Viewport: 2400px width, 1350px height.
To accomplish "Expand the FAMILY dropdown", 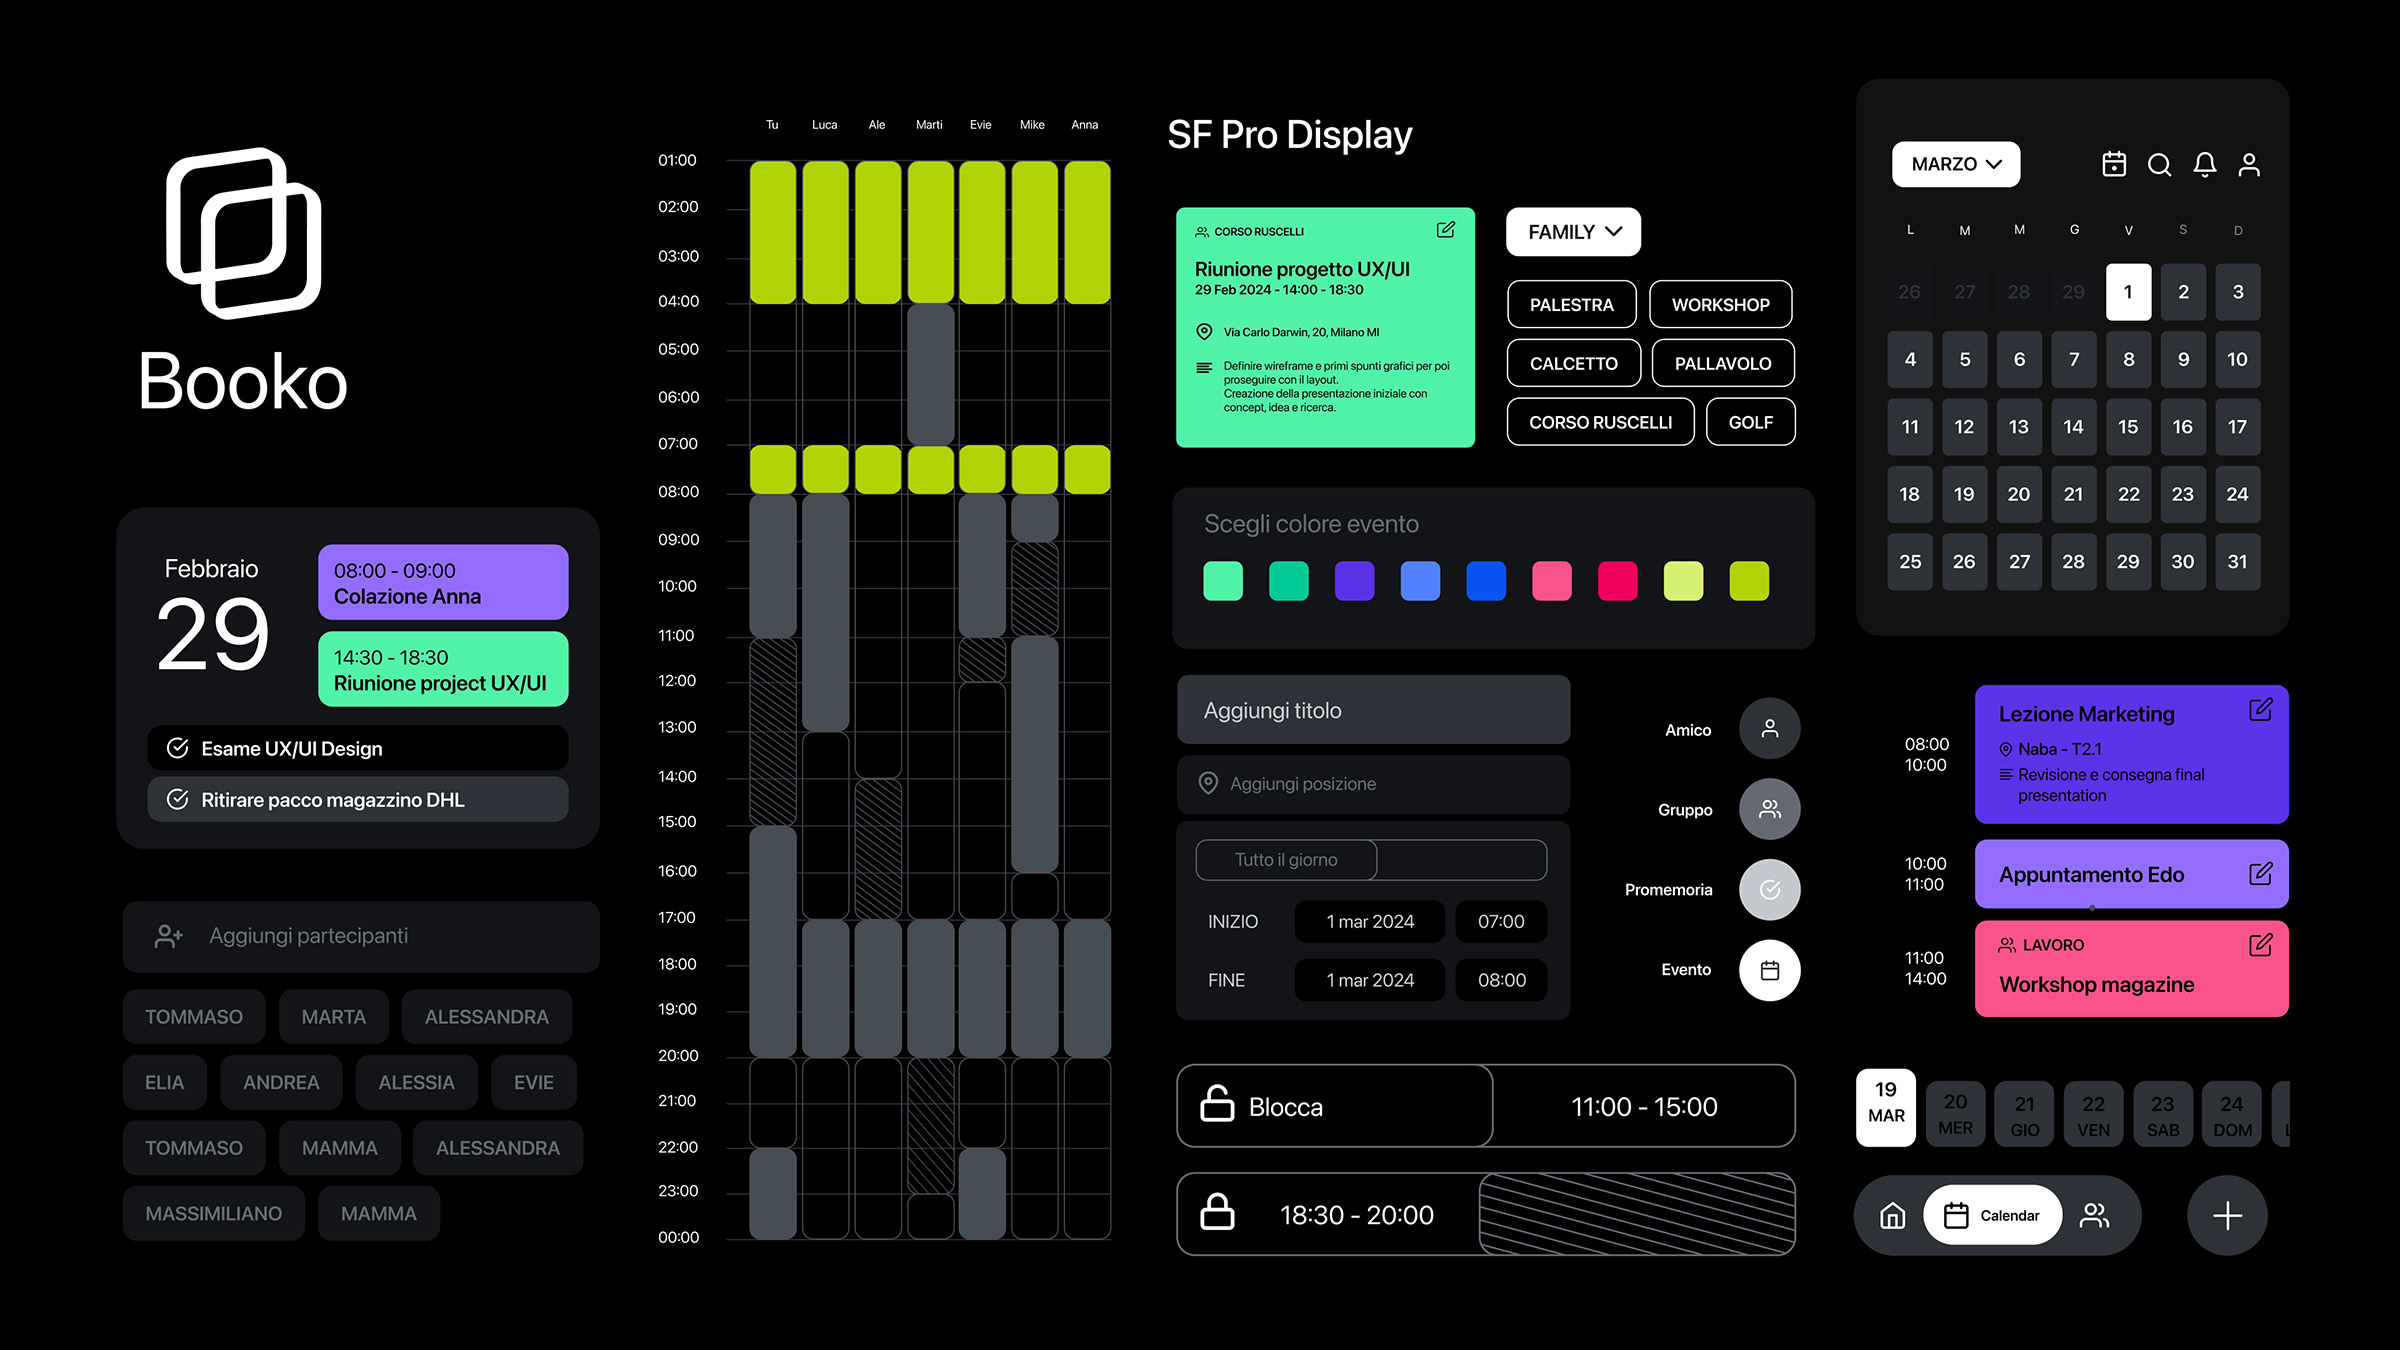I will point(1573,232).
